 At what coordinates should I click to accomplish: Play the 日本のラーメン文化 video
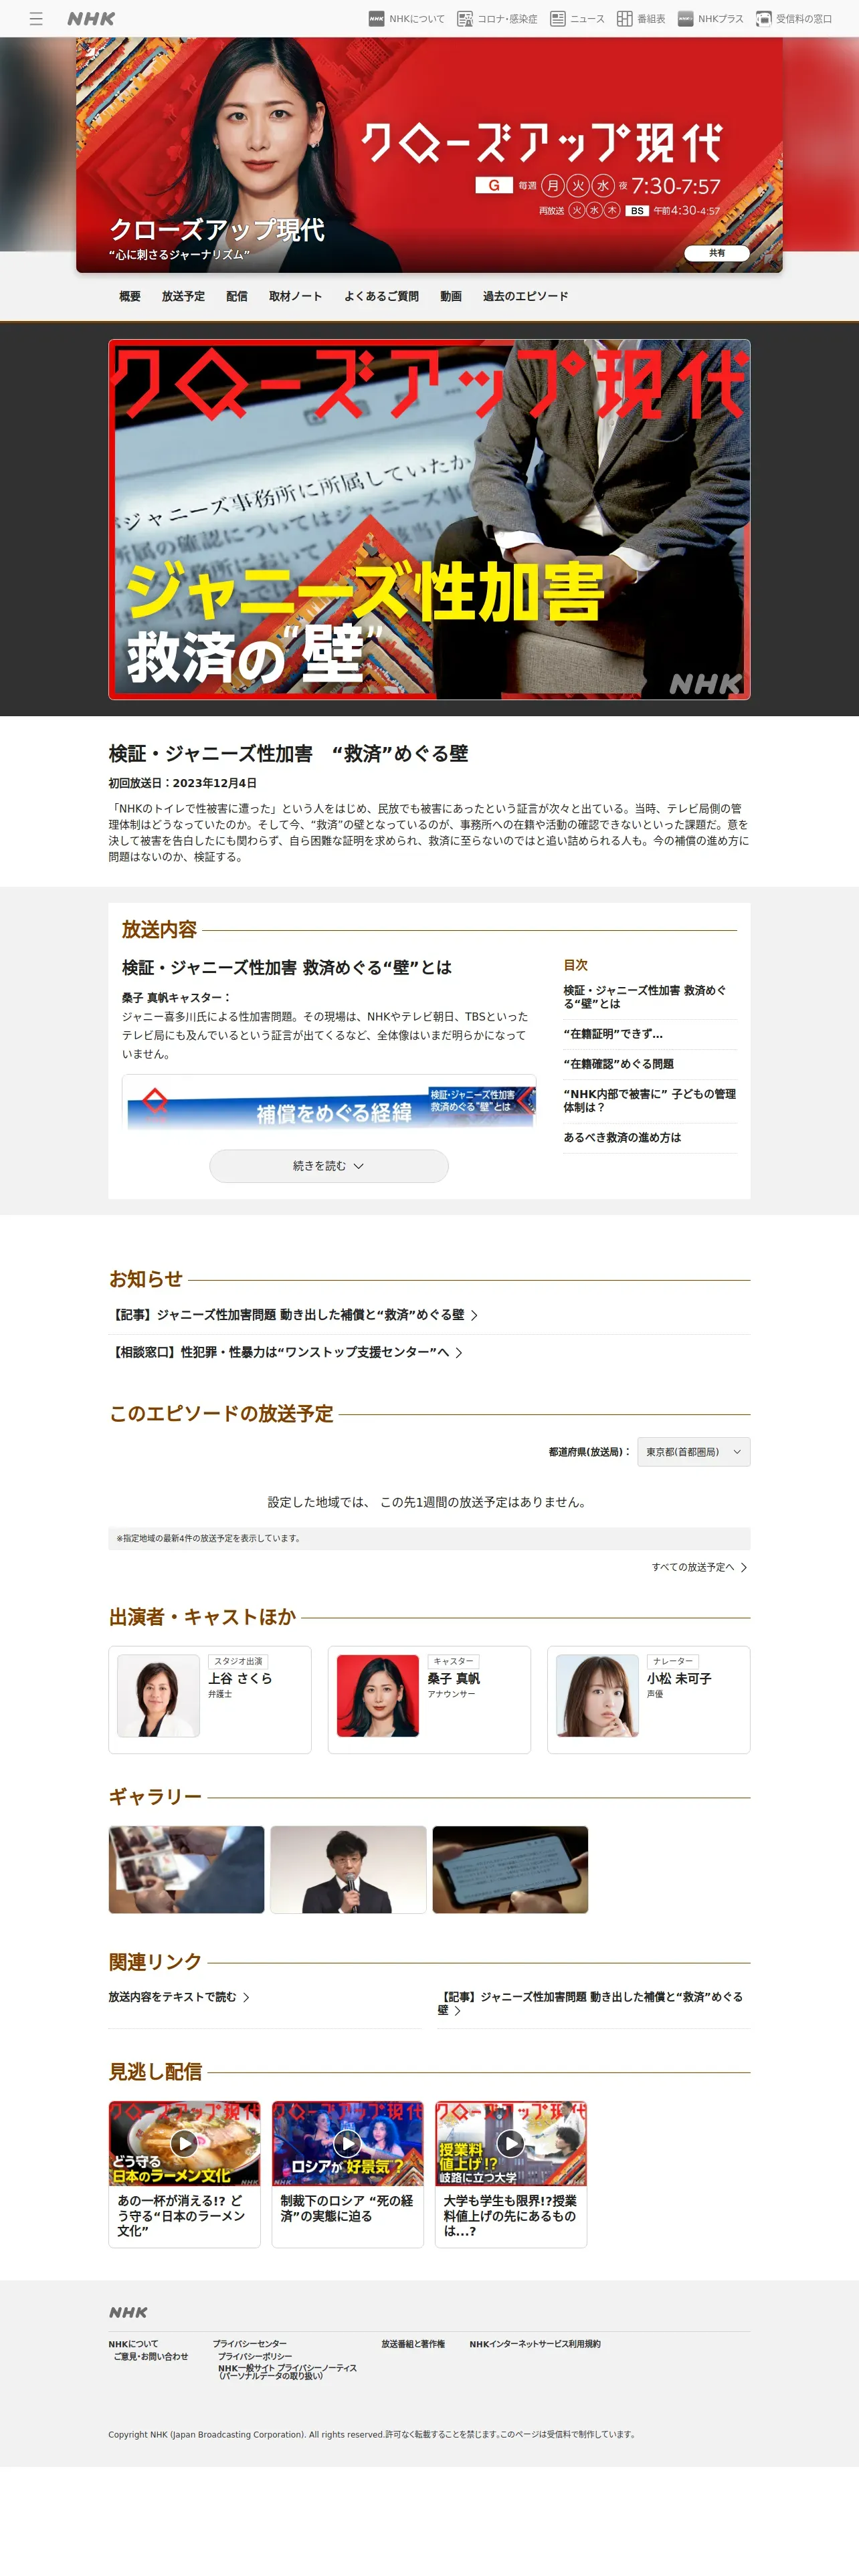pos(184,2143)
